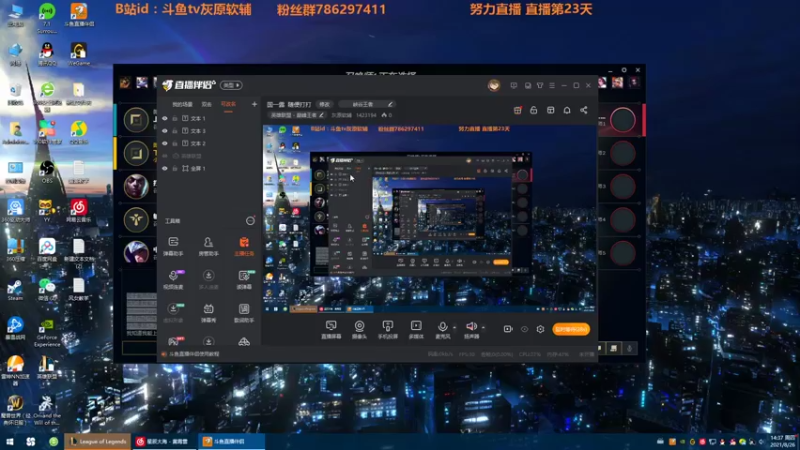
Task: Open the hamburger menu in title bar
Action: click(x=552, y=85)
